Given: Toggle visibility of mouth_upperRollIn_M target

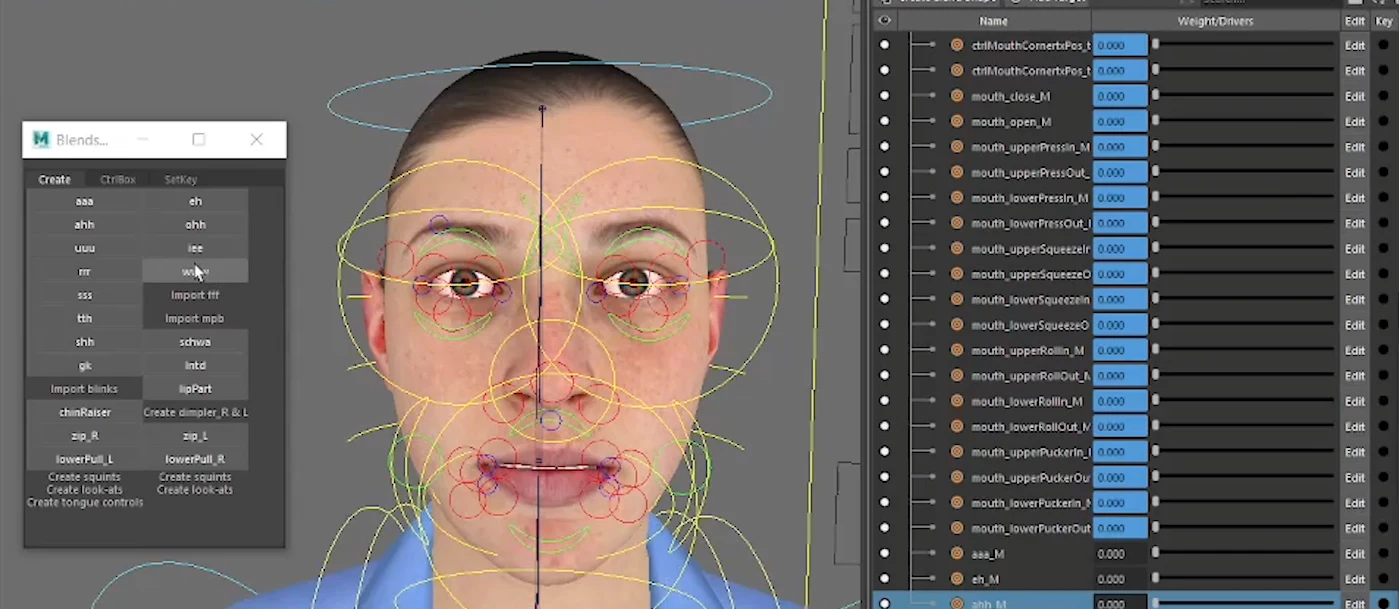Looking at the screenshot, I should pyautogui.click(x=884, y=351).
